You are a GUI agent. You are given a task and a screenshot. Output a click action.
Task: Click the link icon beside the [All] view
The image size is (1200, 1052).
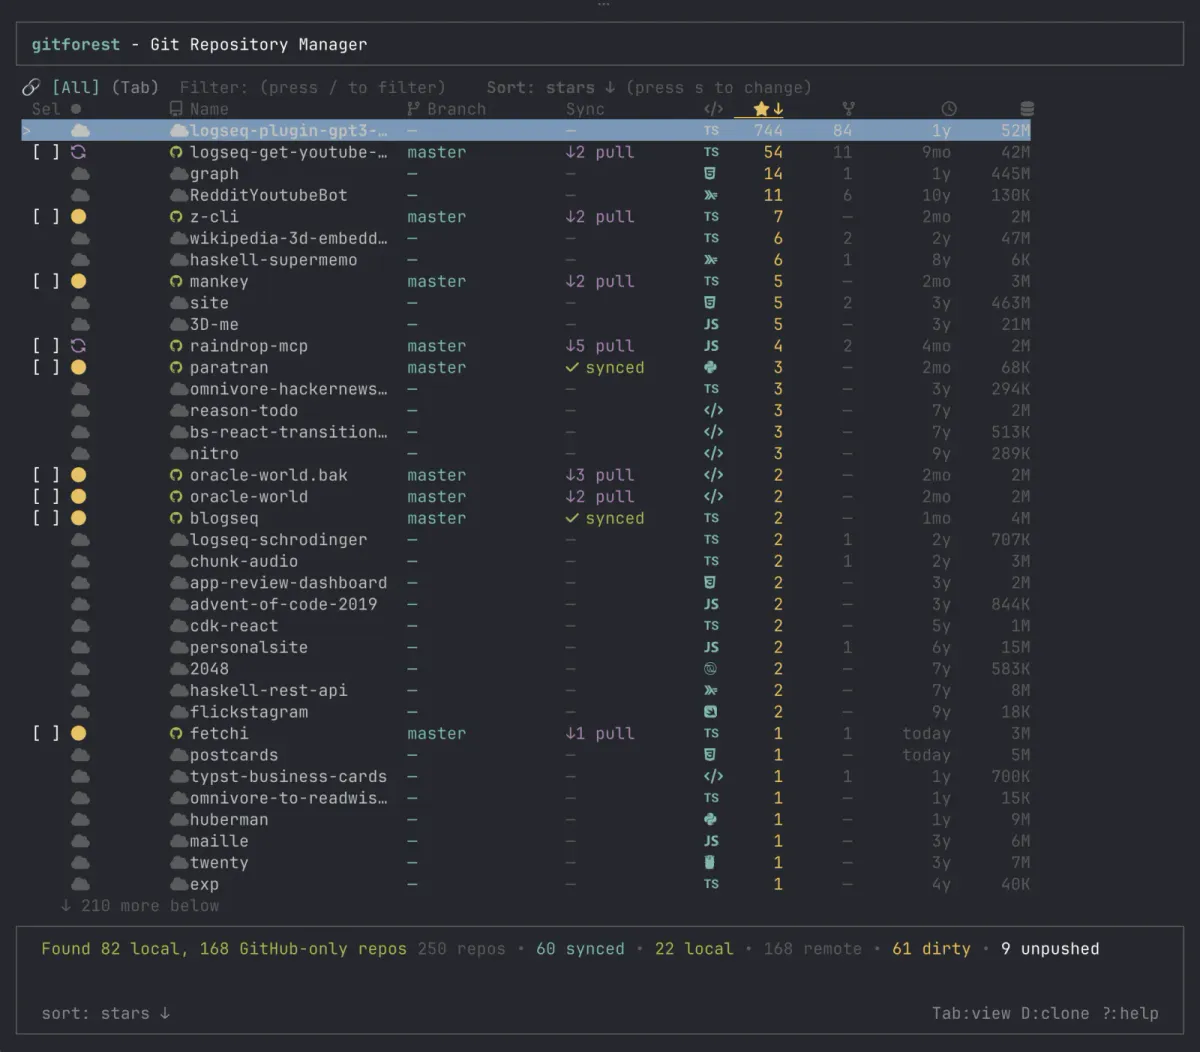(x=31, y=88)
